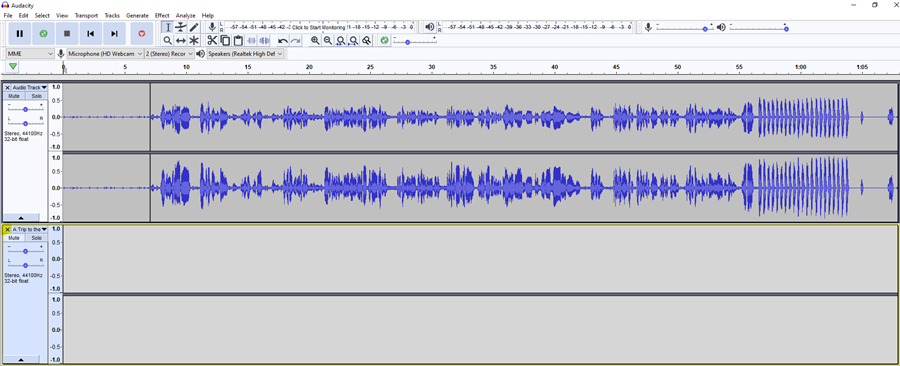Screen dimensions: 900x366
Task: Redo the last undone action
Action: (296, 40)
